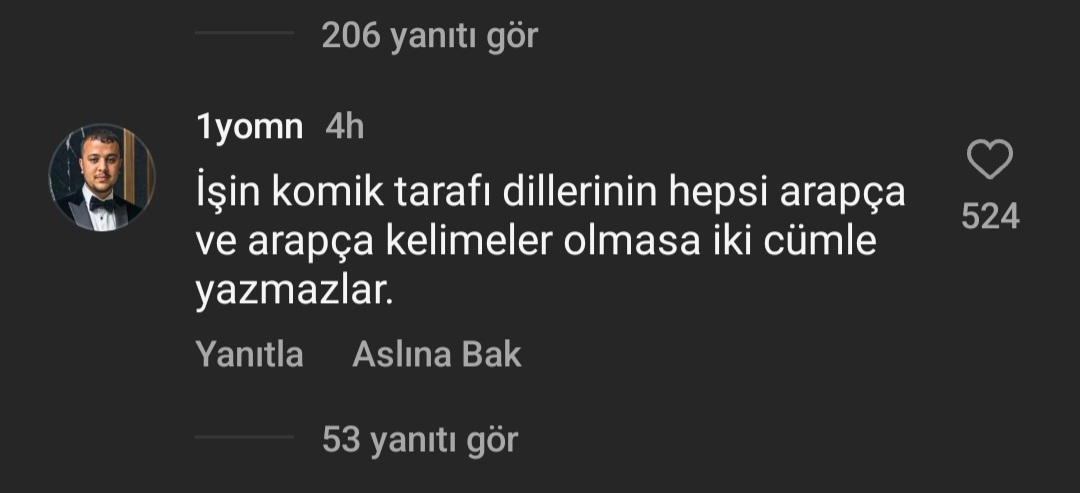View the 524 likes count
This screenshot has height=493, width=1080.
tap(990, 217)
